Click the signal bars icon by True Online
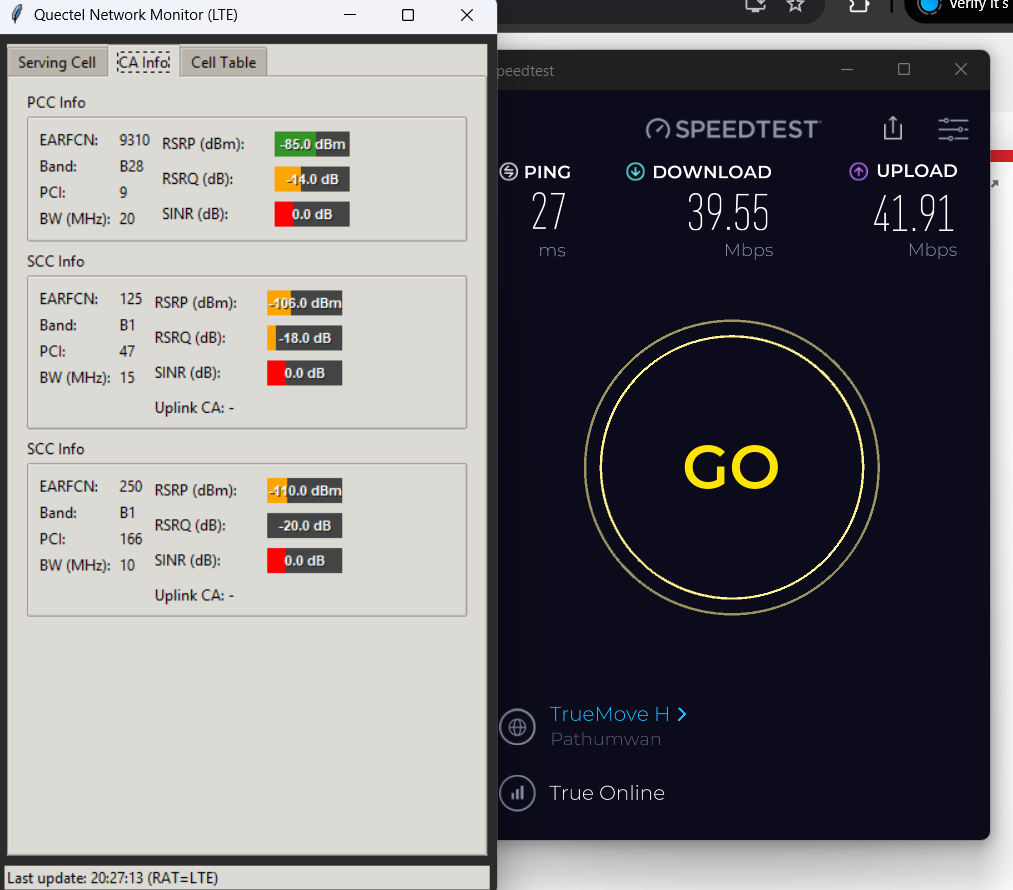This screenshot has height=890, width=1013. pos(517,793)
